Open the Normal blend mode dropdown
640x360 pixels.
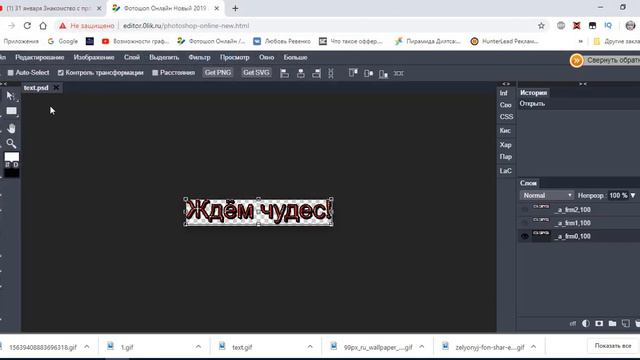pyautogui.click(x=547, y=196)
